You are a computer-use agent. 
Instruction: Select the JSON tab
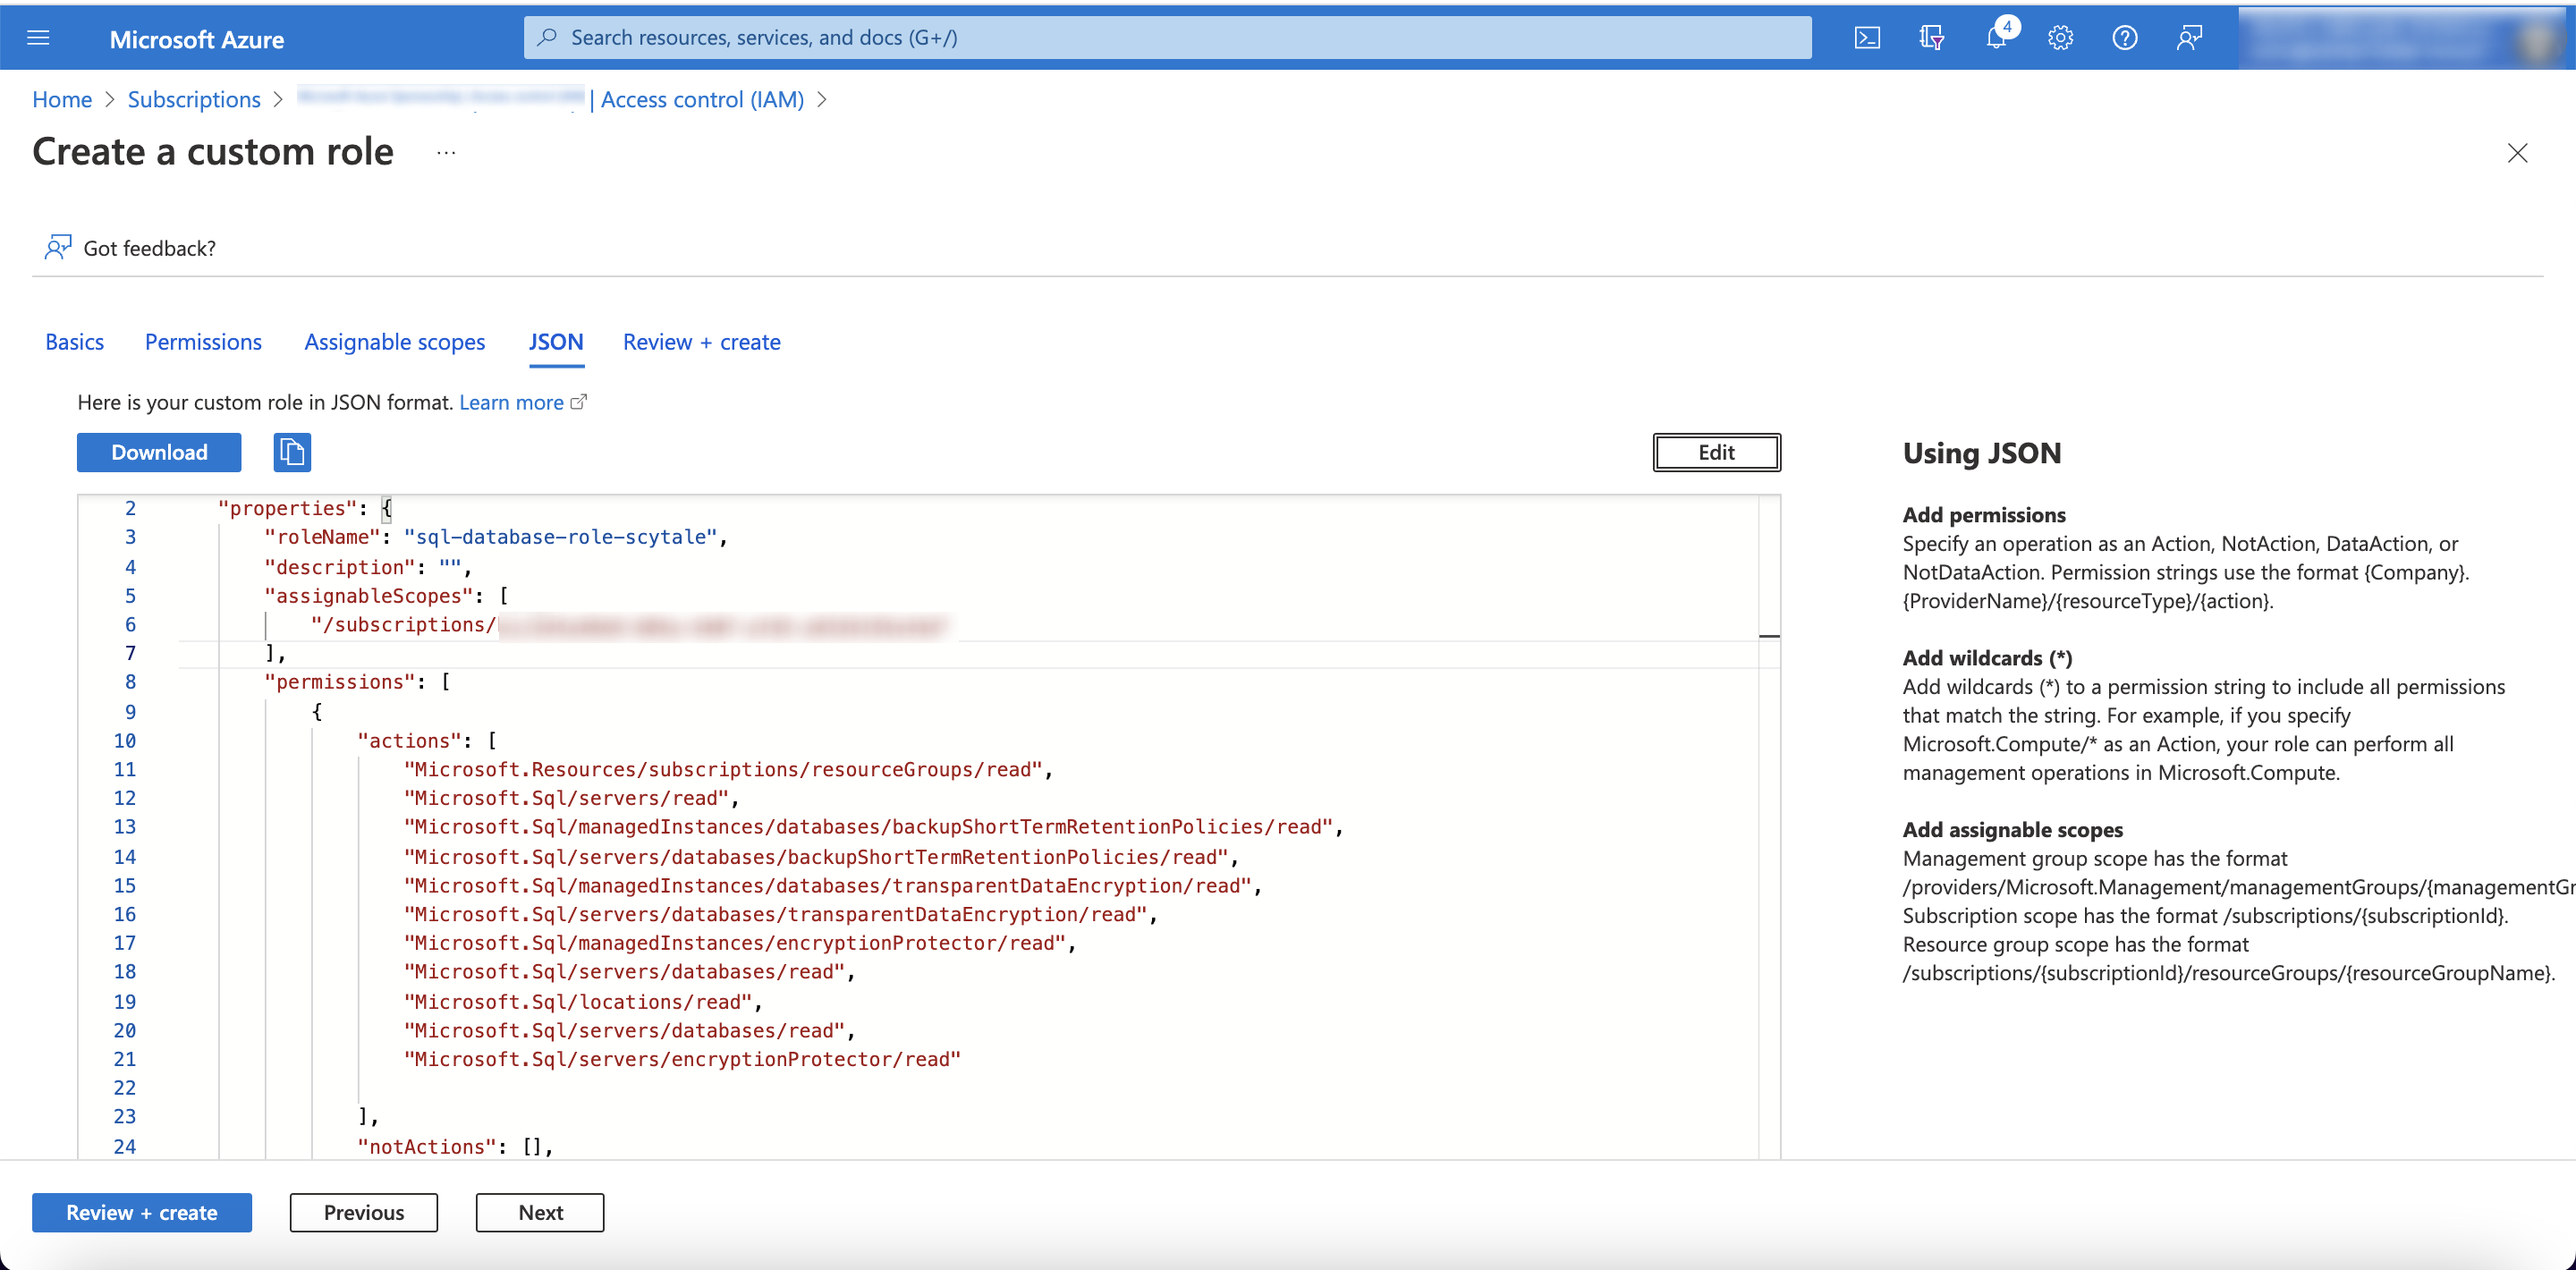coord(555,342)
